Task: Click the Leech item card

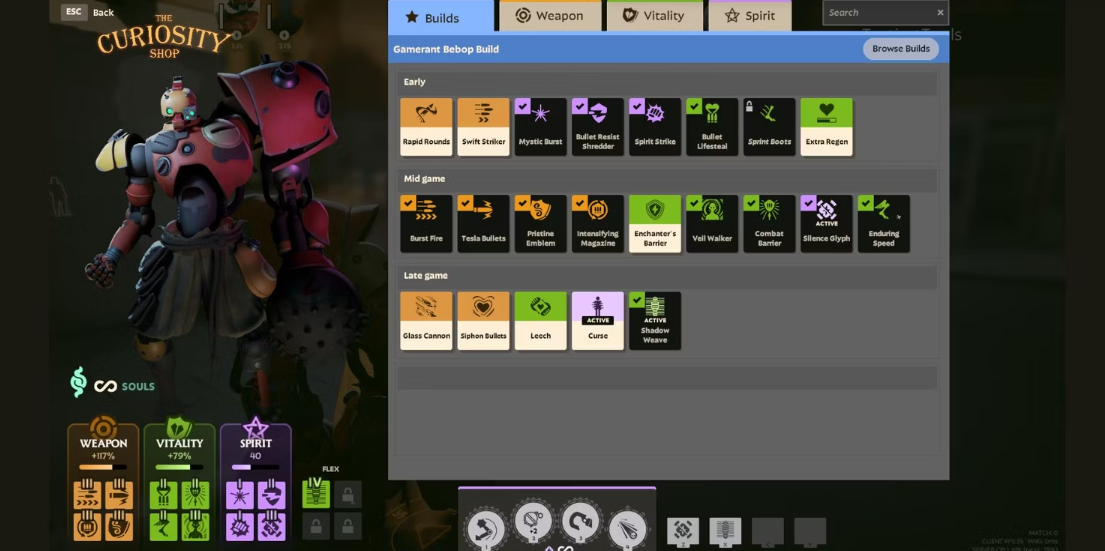Action: click(x=541, y=321)
